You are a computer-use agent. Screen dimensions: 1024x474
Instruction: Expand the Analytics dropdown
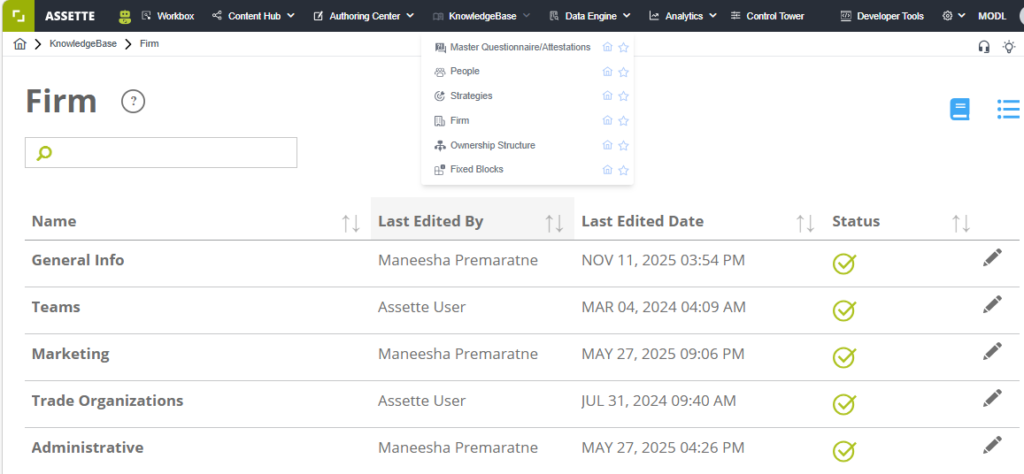click(682, 16)
